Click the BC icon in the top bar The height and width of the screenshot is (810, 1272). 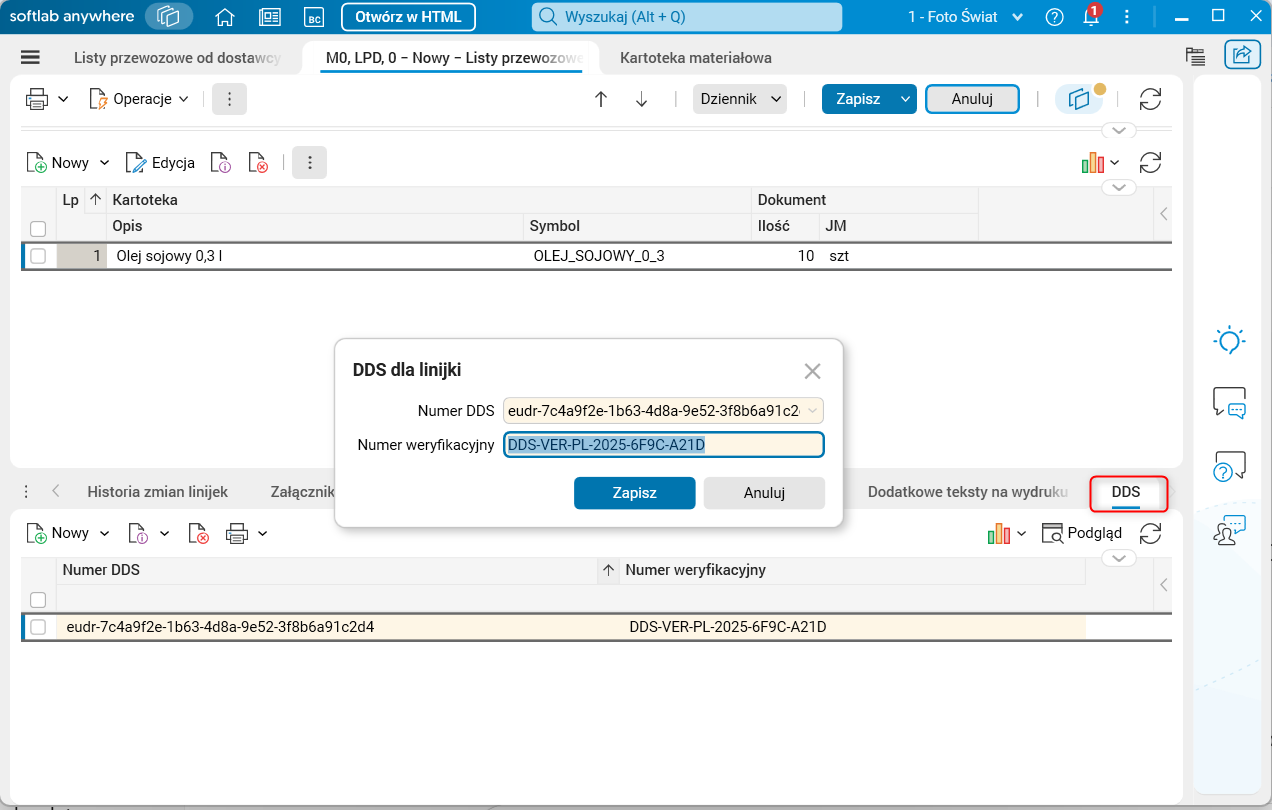(314, 17)
